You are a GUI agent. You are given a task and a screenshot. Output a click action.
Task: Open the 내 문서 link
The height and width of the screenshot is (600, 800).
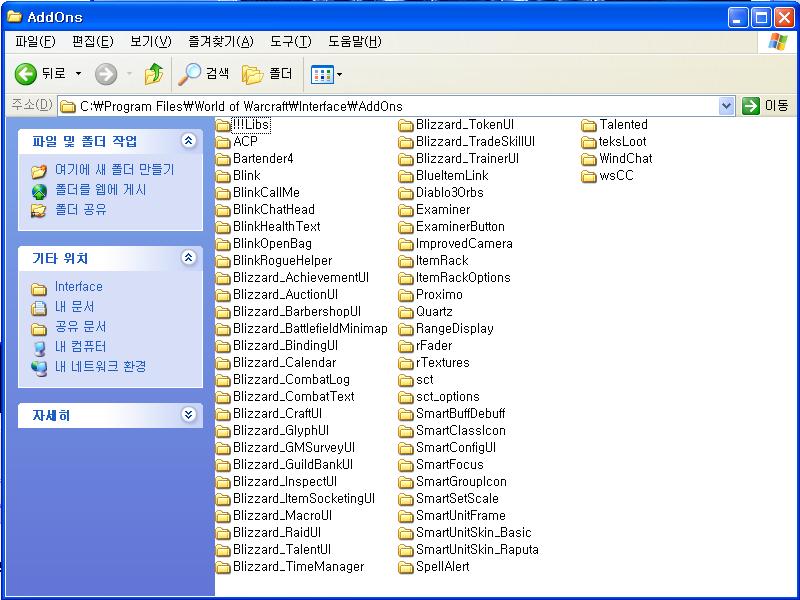pyautogui.click(x=74, y=307)
